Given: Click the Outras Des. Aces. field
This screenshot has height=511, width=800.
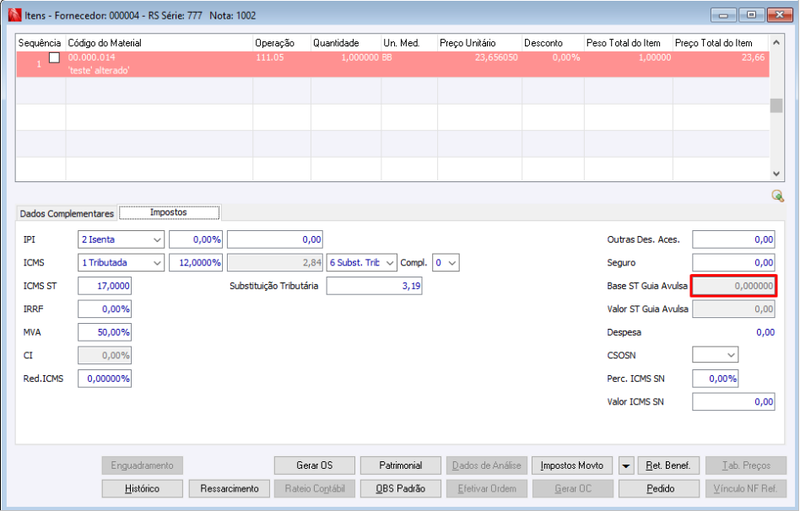Looking at the screenshot, I should pyautogui.click(x=733, y=239).
